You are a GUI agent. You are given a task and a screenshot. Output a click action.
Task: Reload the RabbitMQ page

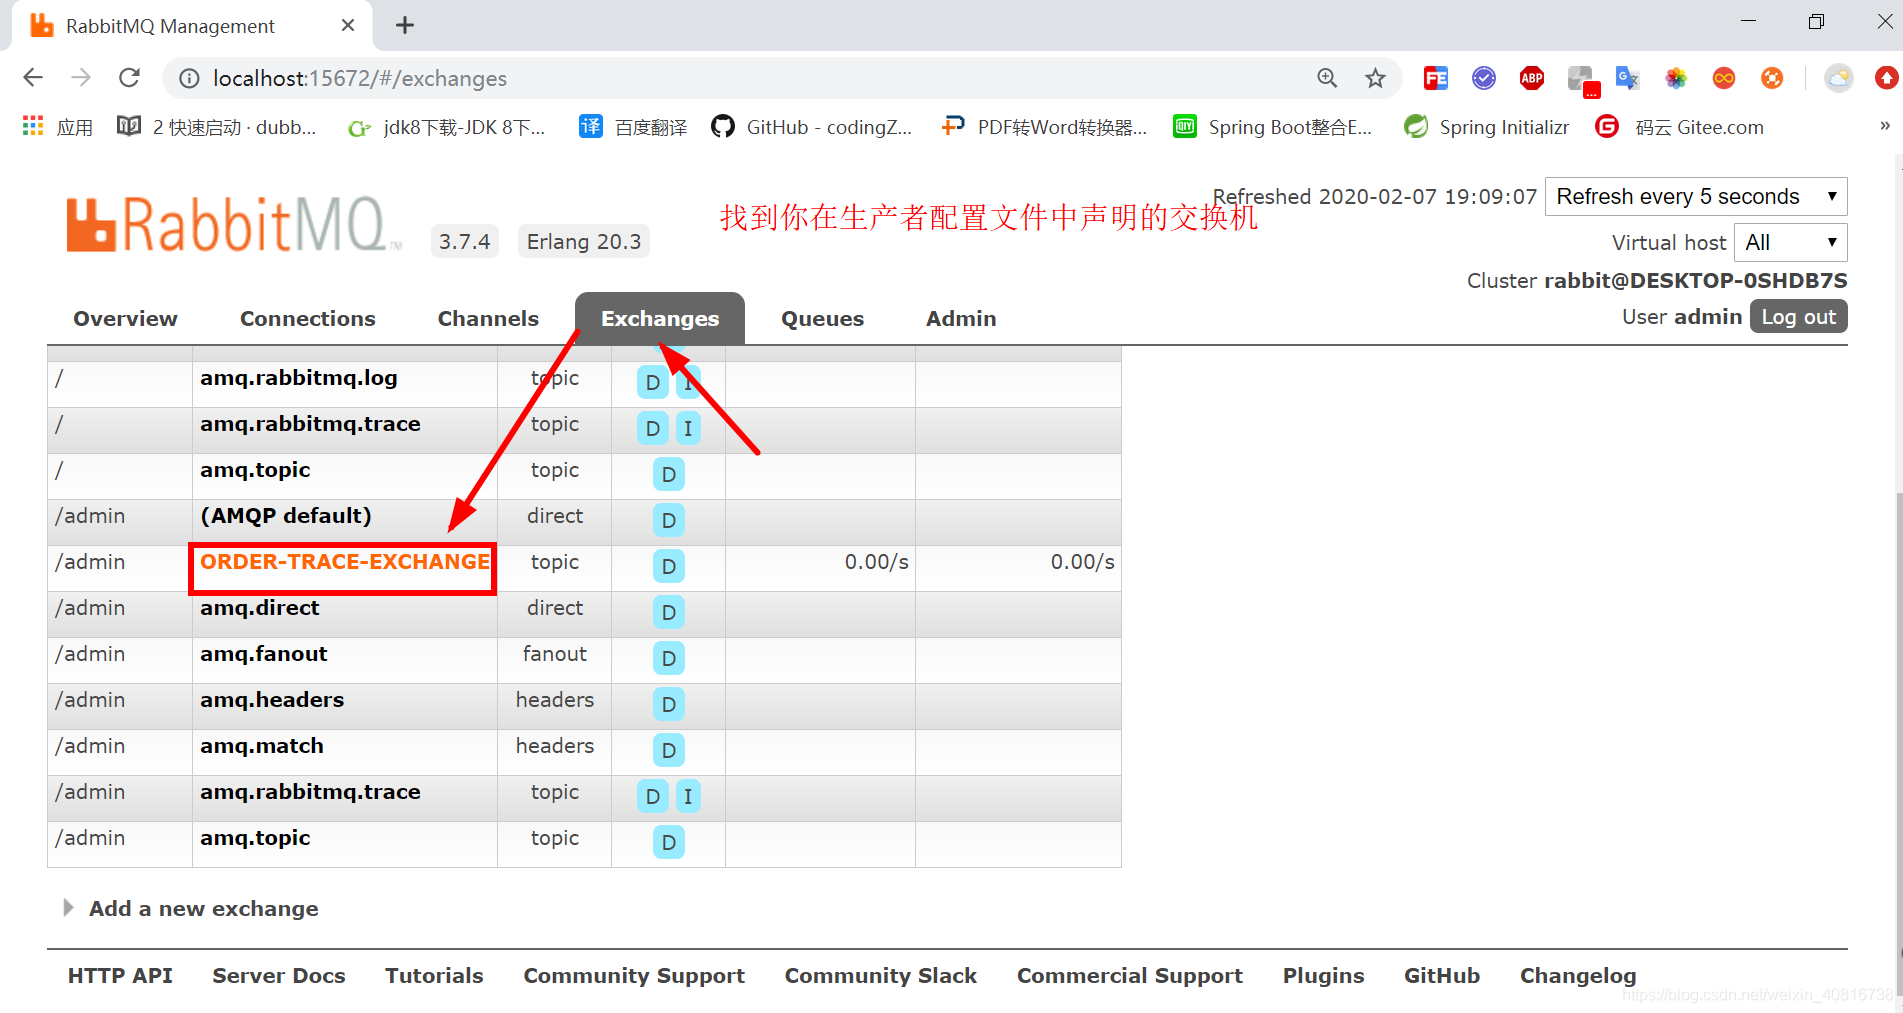129,78
